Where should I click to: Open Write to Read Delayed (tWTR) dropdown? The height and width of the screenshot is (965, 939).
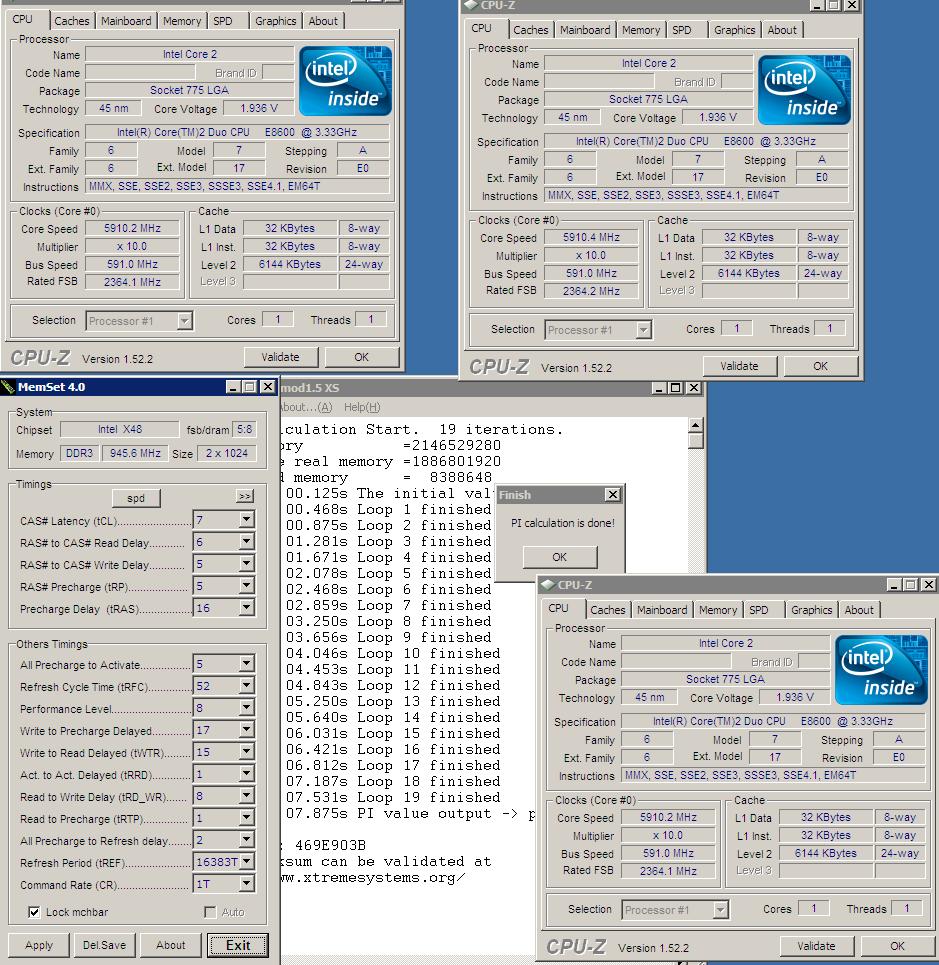tap(246, 752)
